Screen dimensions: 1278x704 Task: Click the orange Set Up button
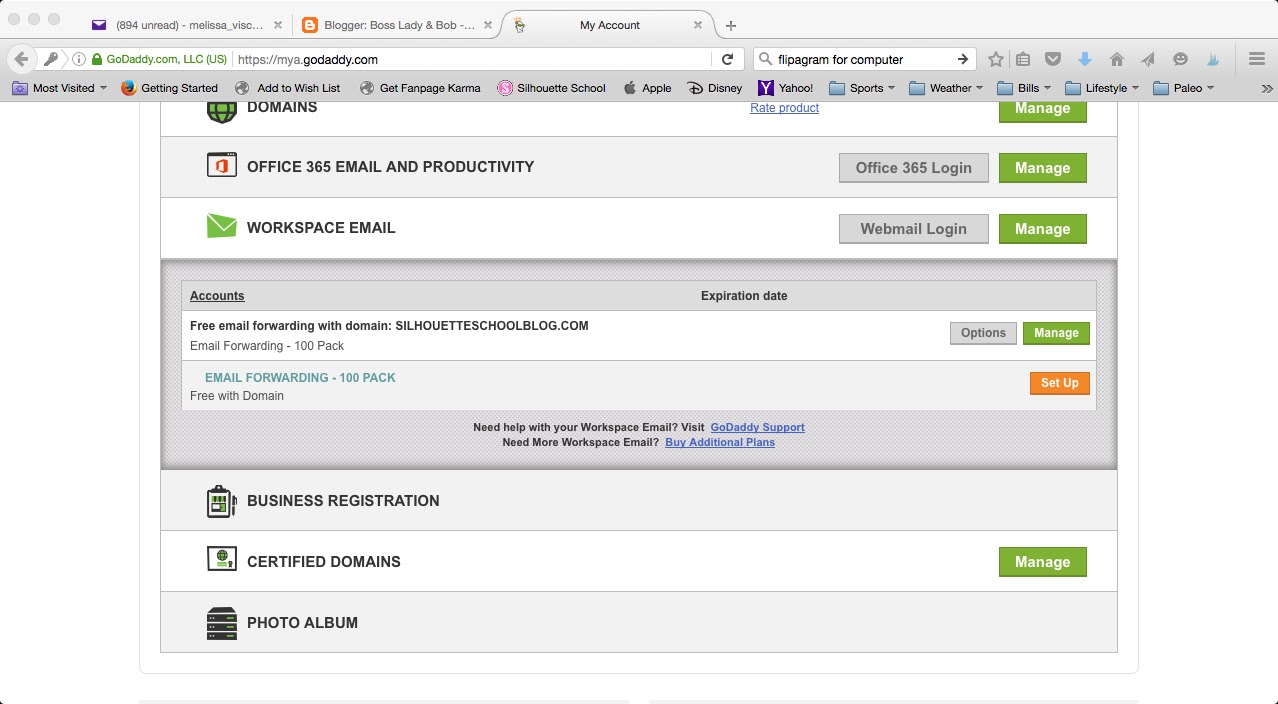[x=1060, y=383]
